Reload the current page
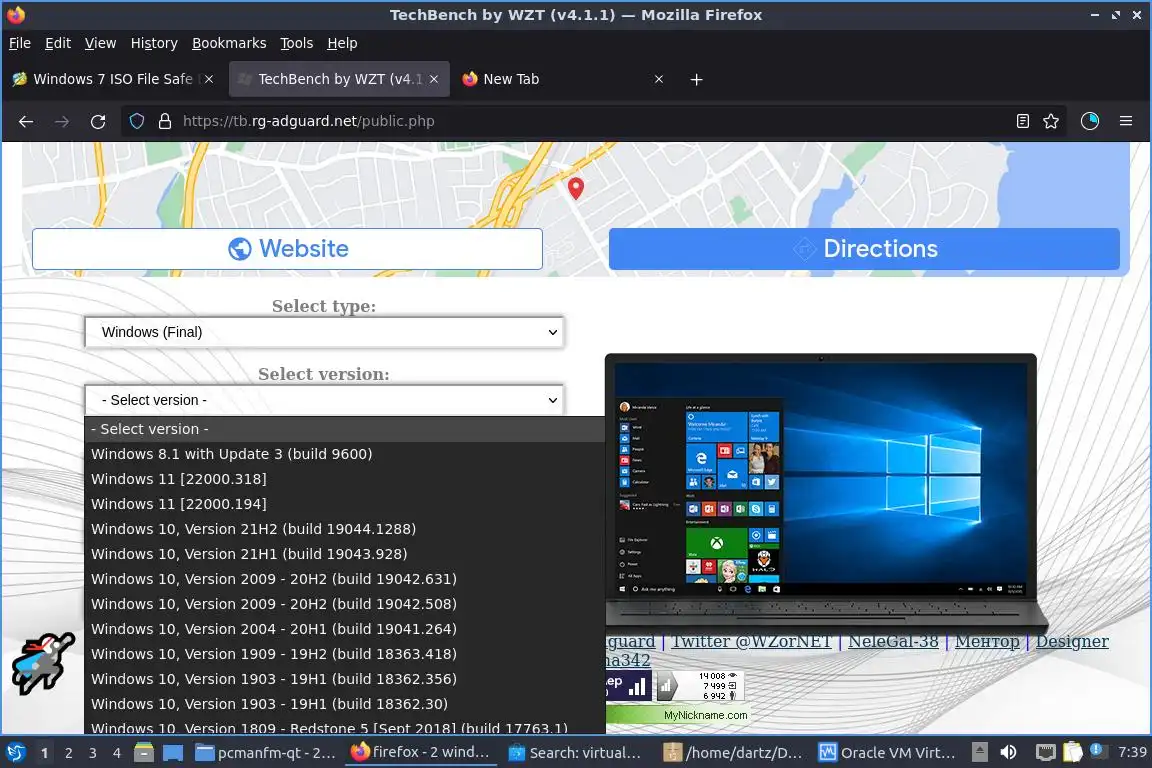Image resolution: width=1152 pixels, height=768 pixels. 98,121
